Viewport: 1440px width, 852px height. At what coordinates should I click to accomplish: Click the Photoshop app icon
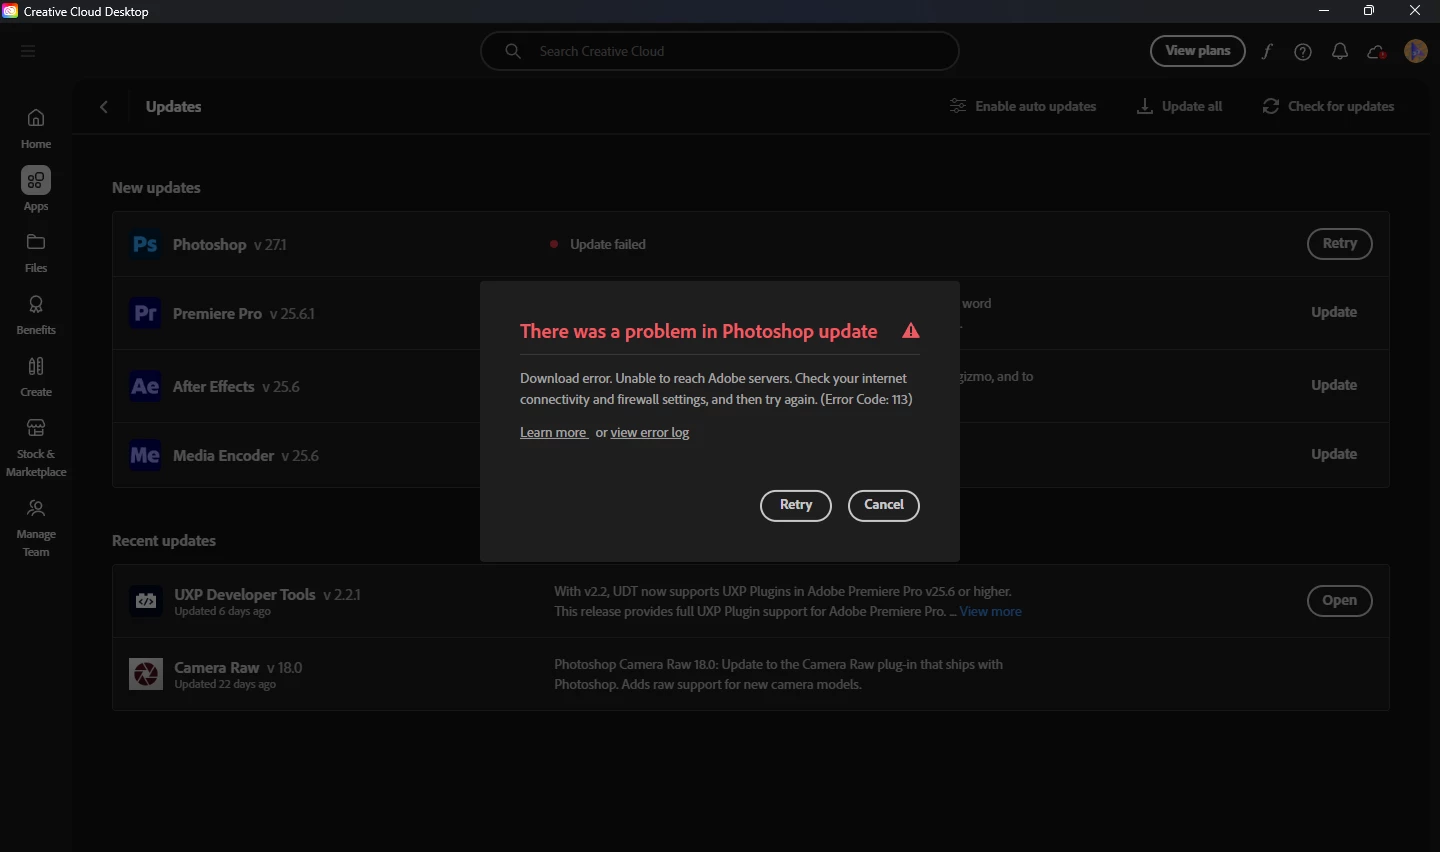click(145, 244)
